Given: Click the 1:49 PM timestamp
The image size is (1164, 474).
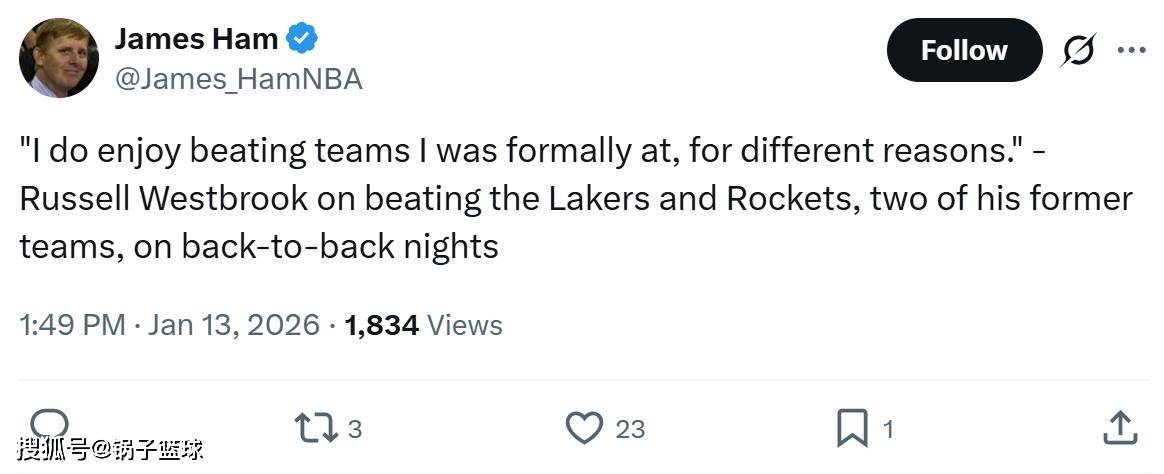Looking at the screenshot, I should tap(72, 325).
